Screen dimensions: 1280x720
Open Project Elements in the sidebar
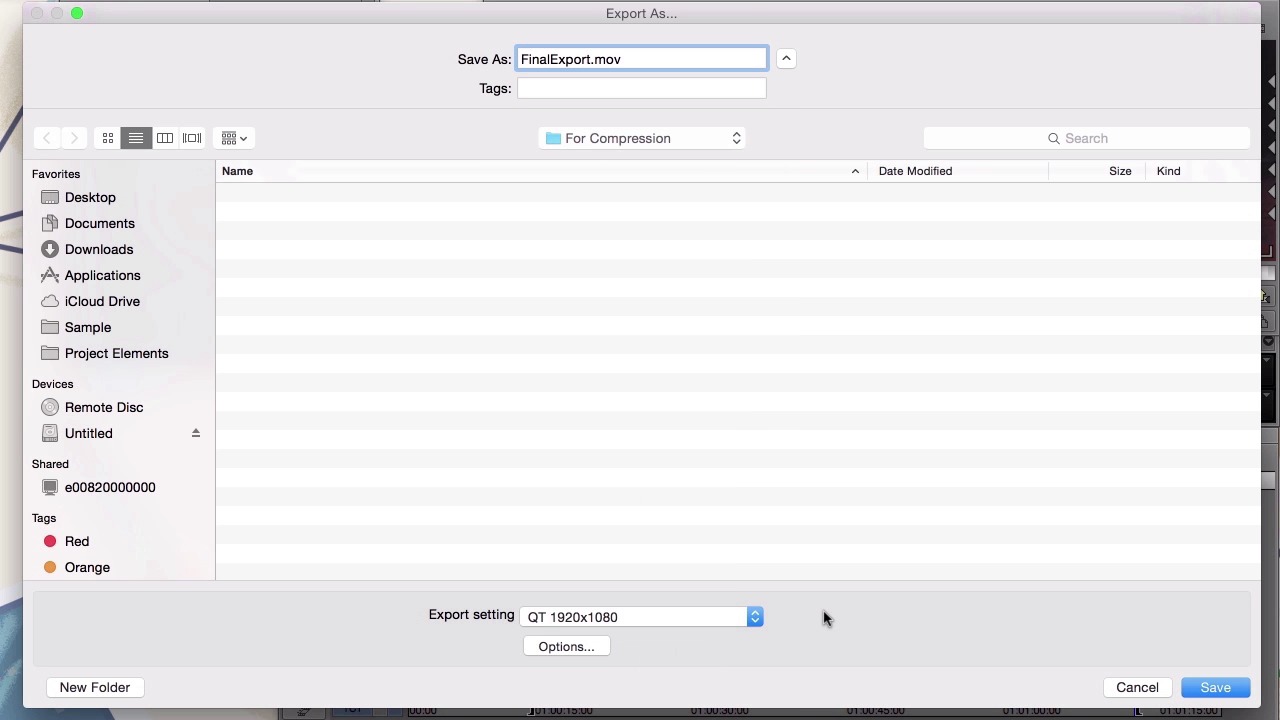point(116,353)
